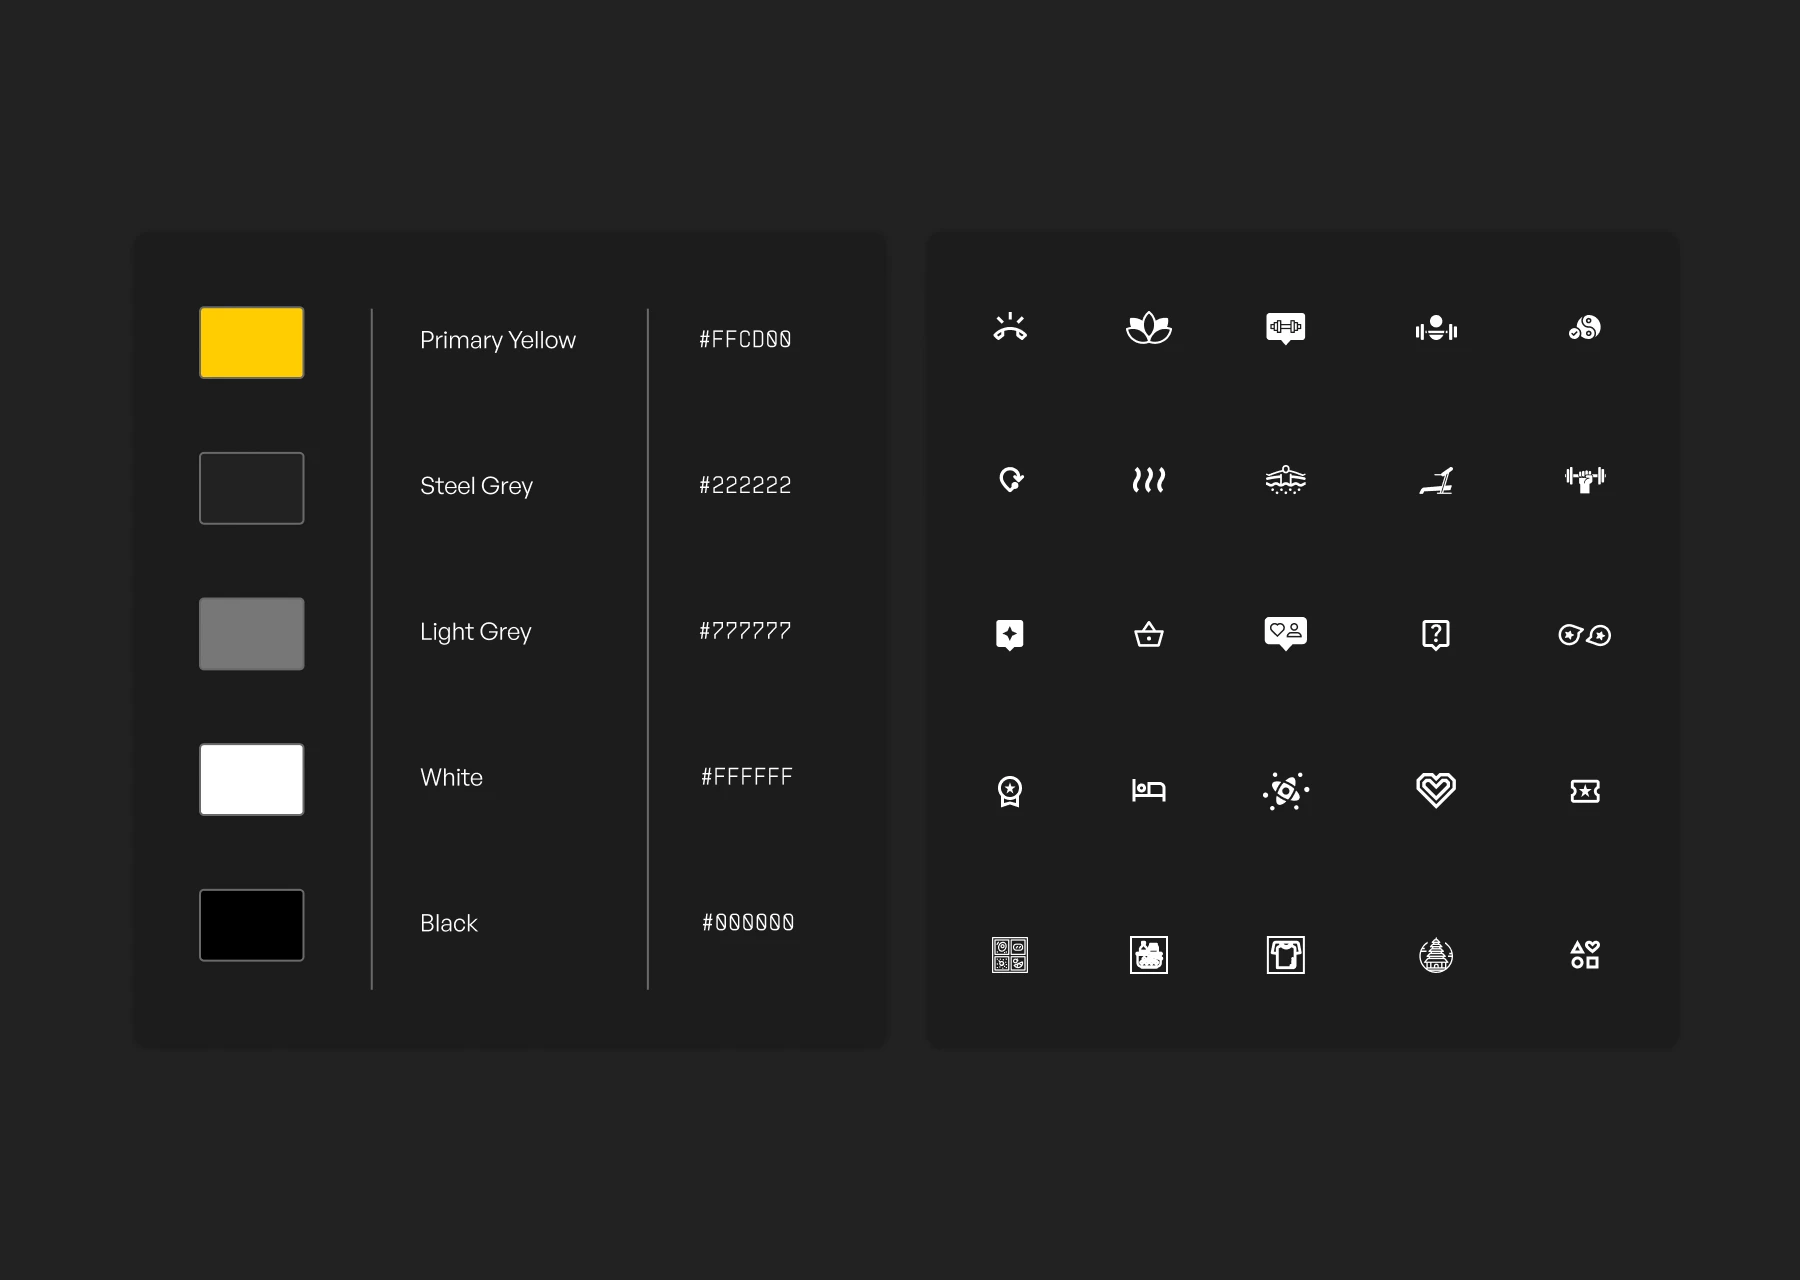Pick the Steel Grey color swatch
Image resolution: width=1800 pixels, height=1280 pixels.
pos(252,488)
